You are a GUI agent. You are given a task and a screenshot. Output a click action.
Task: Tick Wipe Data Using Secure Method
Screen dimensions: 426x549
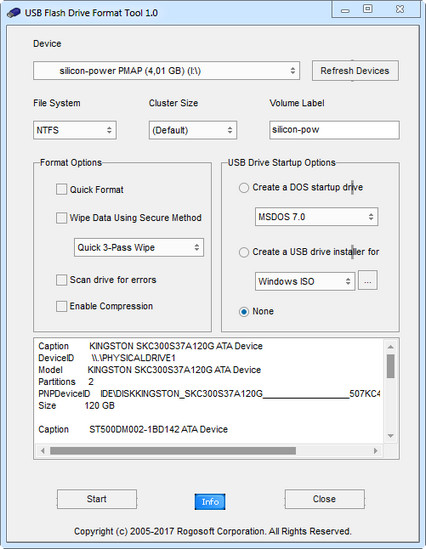click(x=62, y=218)
